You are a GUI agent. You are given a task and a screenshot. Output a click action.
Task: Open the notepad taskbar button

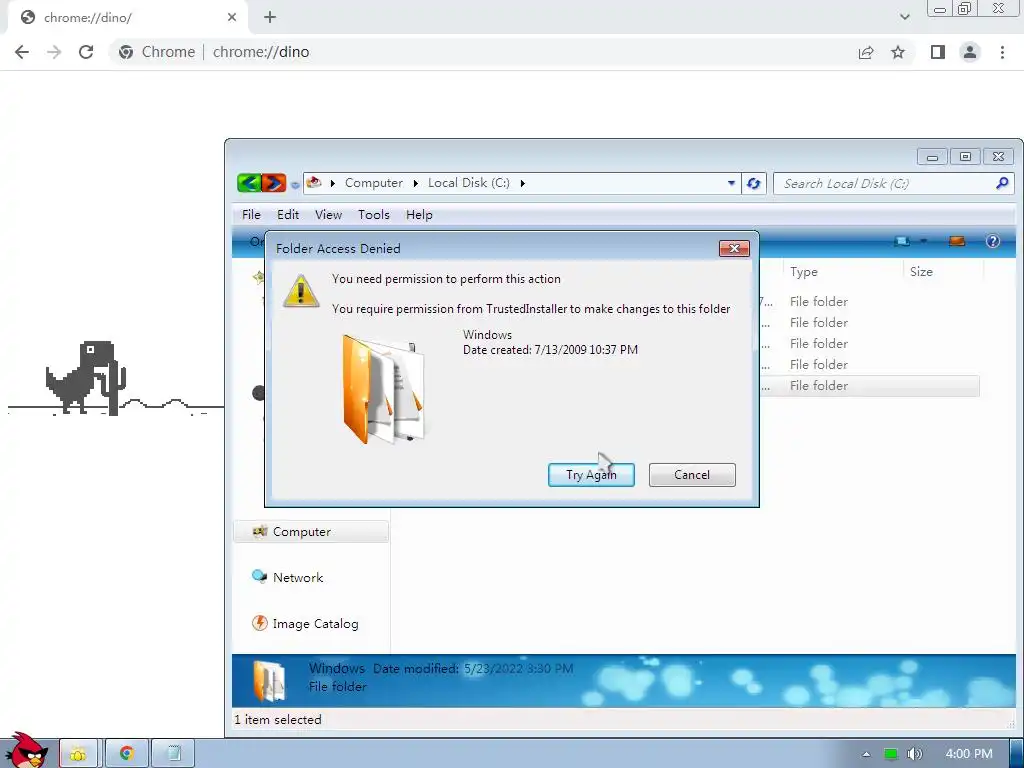(174, 754)
